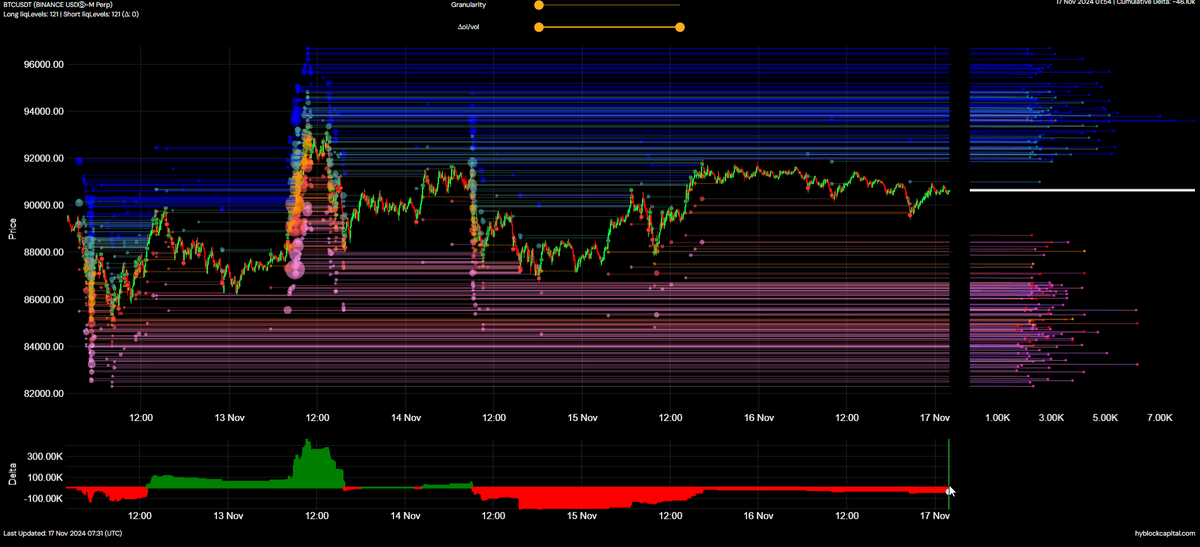This screenshot has height=547, width=1200.
Task: Click the left handle of Δoi/vol slider
Action: [x=539, y=27]
